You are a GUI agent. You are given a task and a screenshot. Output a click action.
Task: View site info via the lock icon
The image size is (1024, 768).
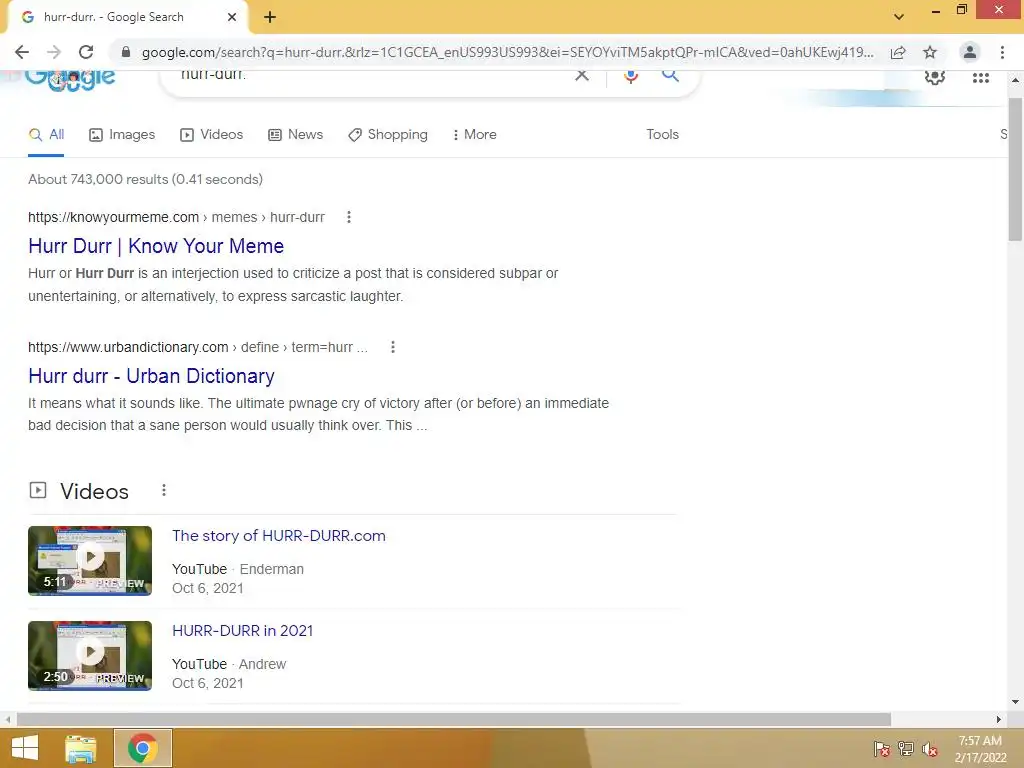(126, 52)
